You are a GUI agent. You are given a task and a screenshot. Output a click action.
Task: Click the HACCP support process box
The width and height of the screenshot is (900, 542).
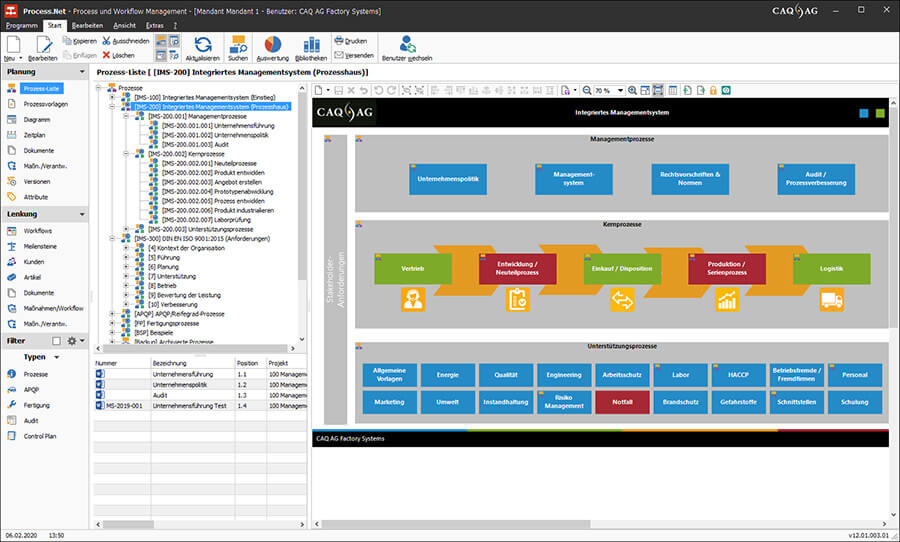pos(738,375)
